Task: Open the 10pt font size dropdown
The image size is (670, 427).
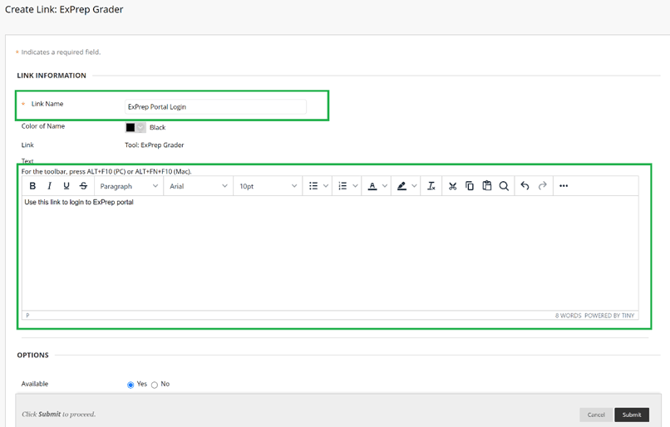Action: (268, 186)
